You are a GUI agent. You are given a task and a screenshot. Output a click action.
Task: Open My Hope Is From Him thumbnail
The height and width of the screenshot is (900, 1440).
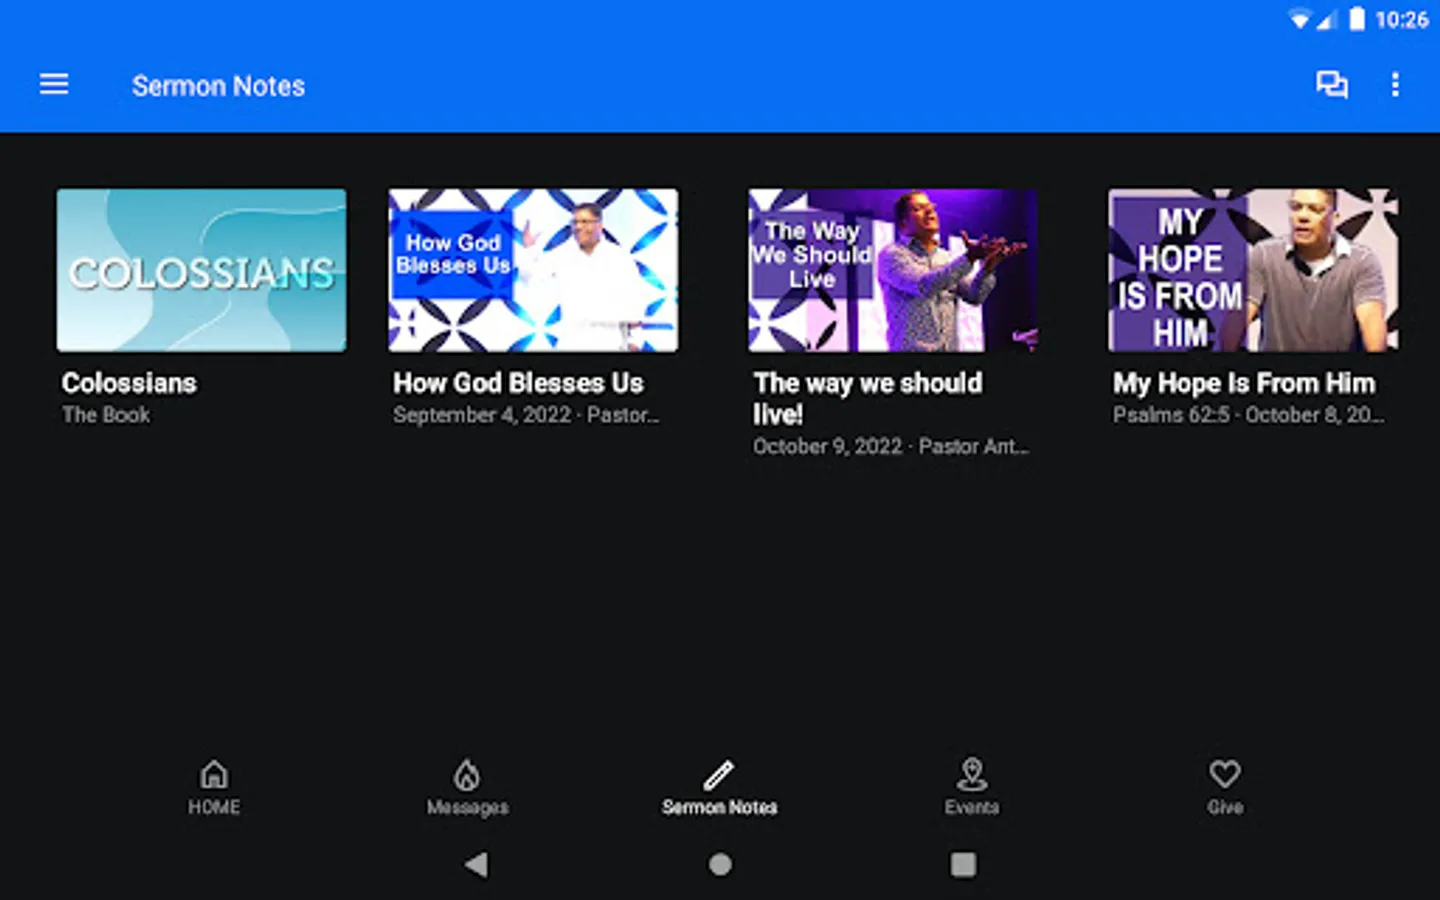(x=1252, y=270)
